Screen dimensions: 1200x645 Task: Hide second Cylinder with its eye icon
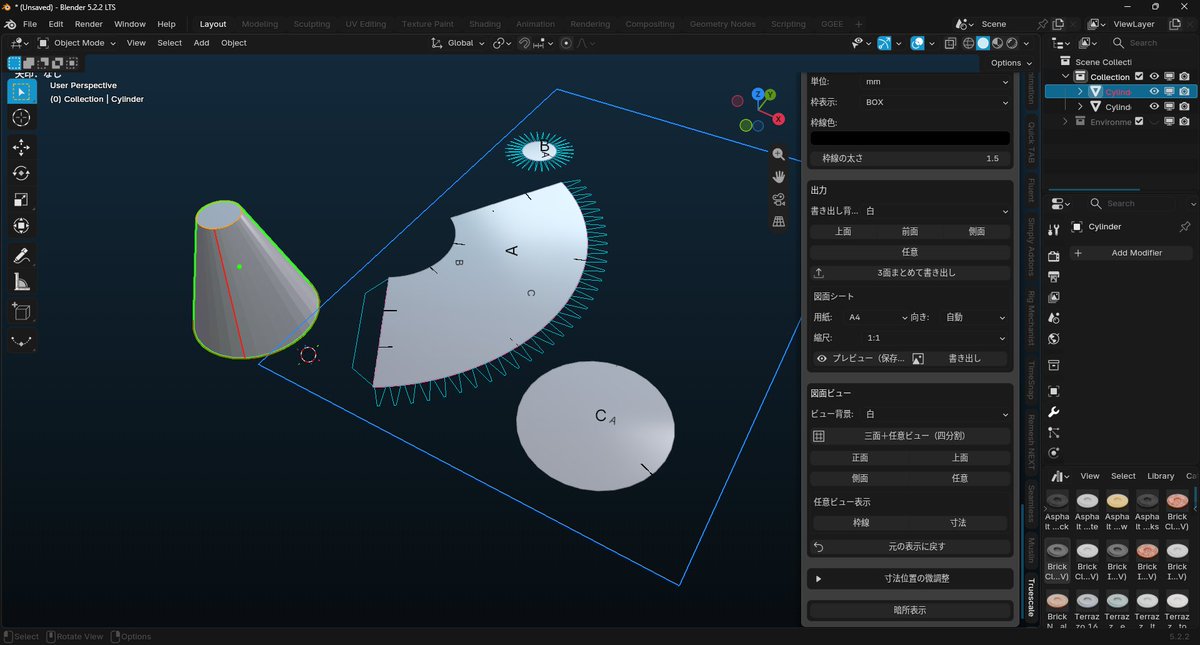tap(1154, 106)
